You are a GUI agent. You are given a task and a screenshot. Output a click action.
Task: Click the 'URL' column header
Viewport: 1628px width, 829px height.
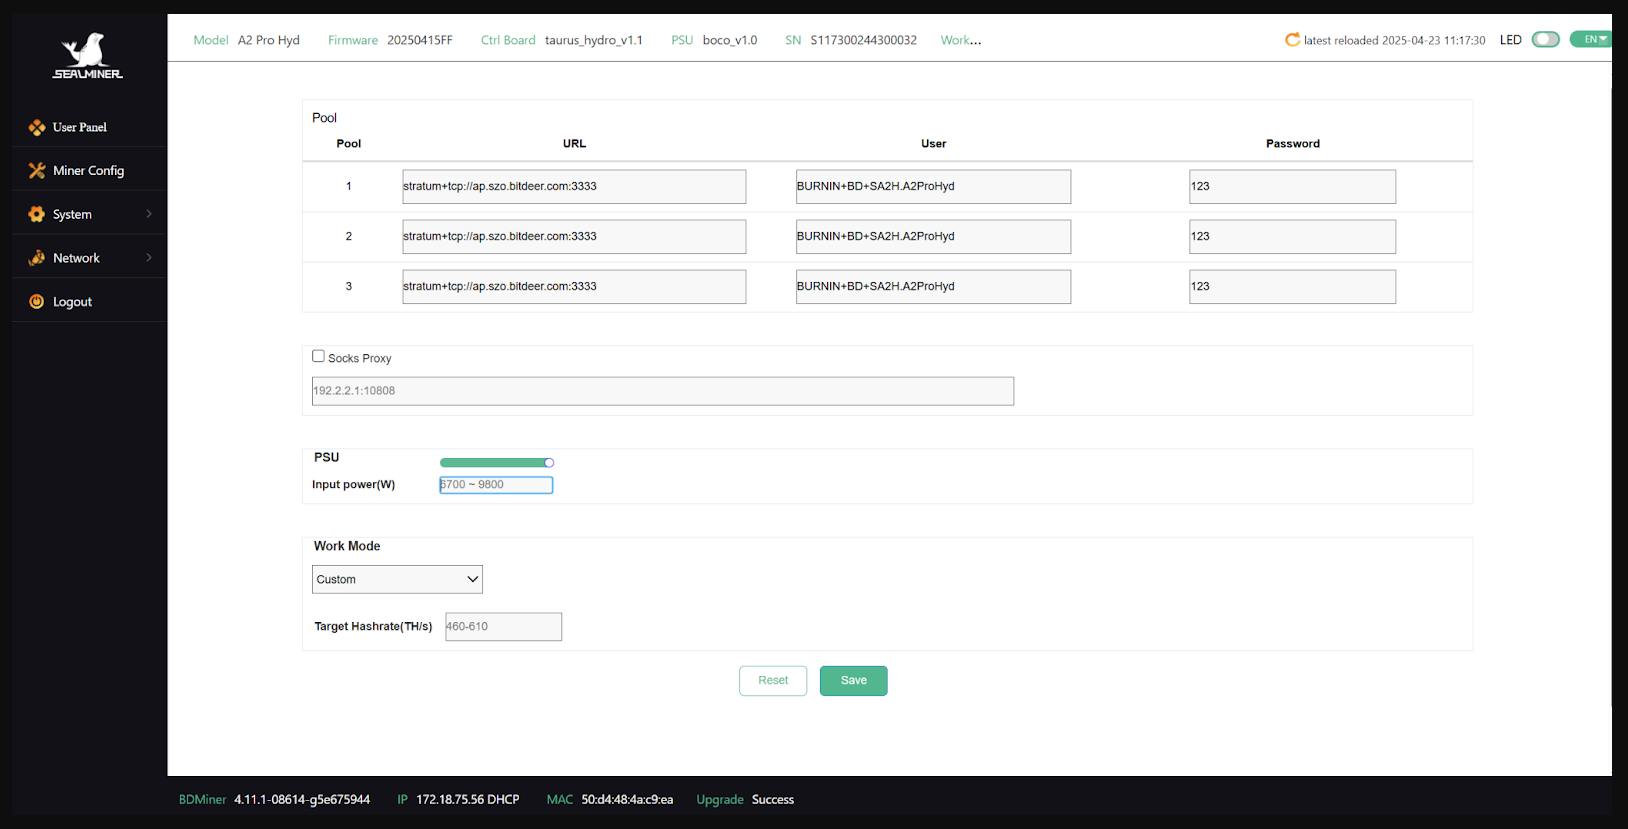(574, 144)
